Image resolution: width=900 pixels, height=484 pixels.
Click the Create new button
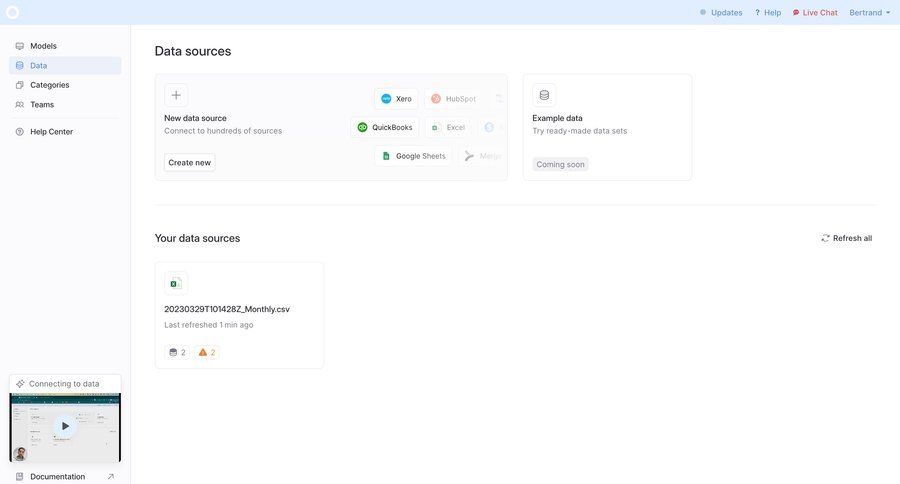[189, 162]
